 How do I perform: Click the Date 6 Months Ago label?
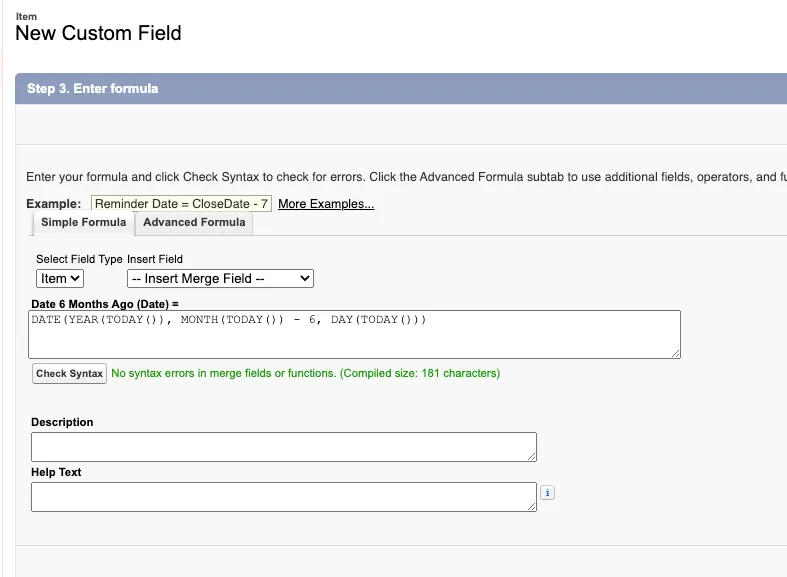[x=105, y=304]
